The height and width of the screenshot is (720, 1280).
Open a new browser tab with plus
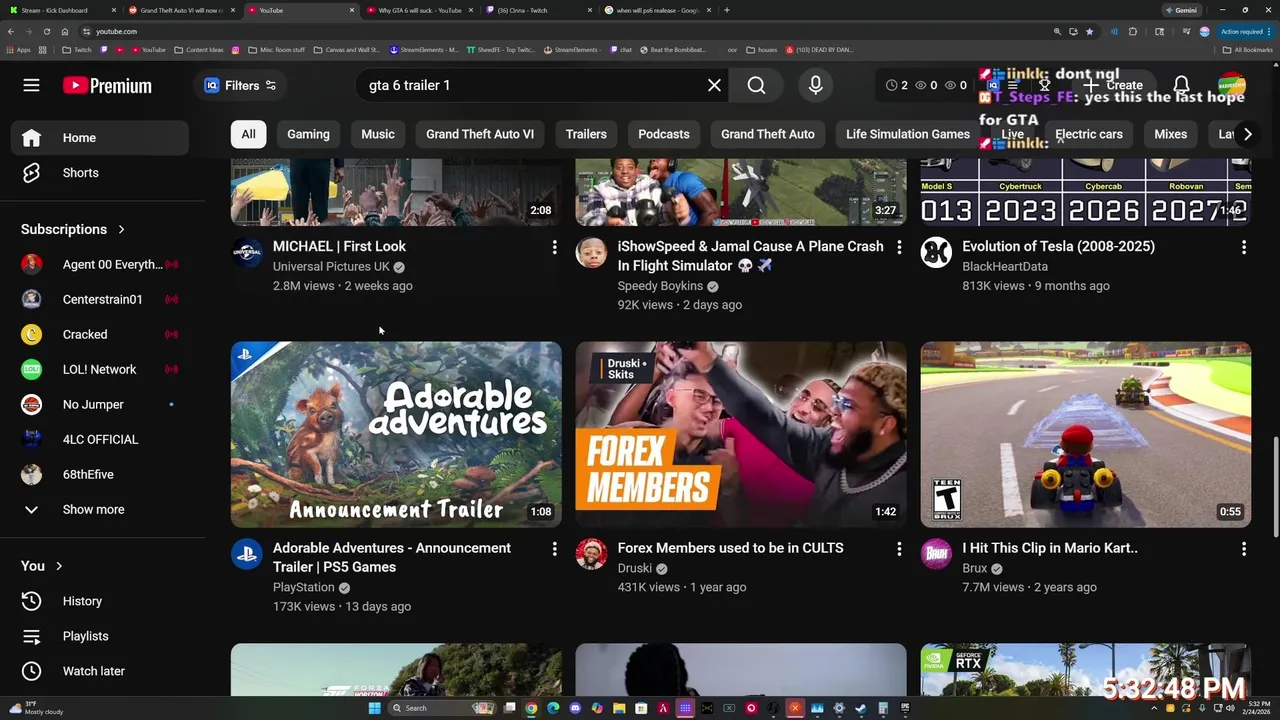[x=727, y=10]
